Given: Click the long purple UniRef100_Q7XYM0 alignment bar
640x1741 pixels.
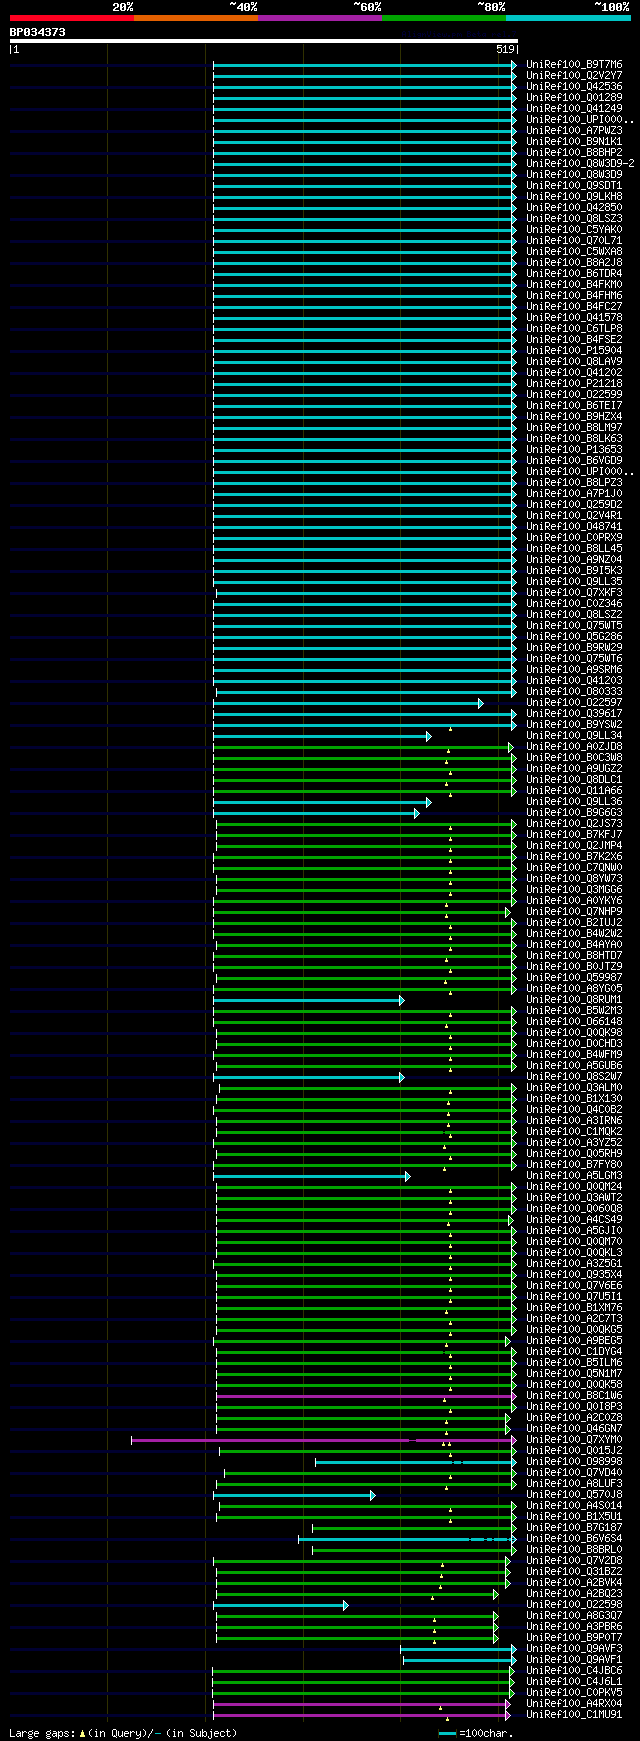Looking at the screenshot, I should coord(322,1441).
